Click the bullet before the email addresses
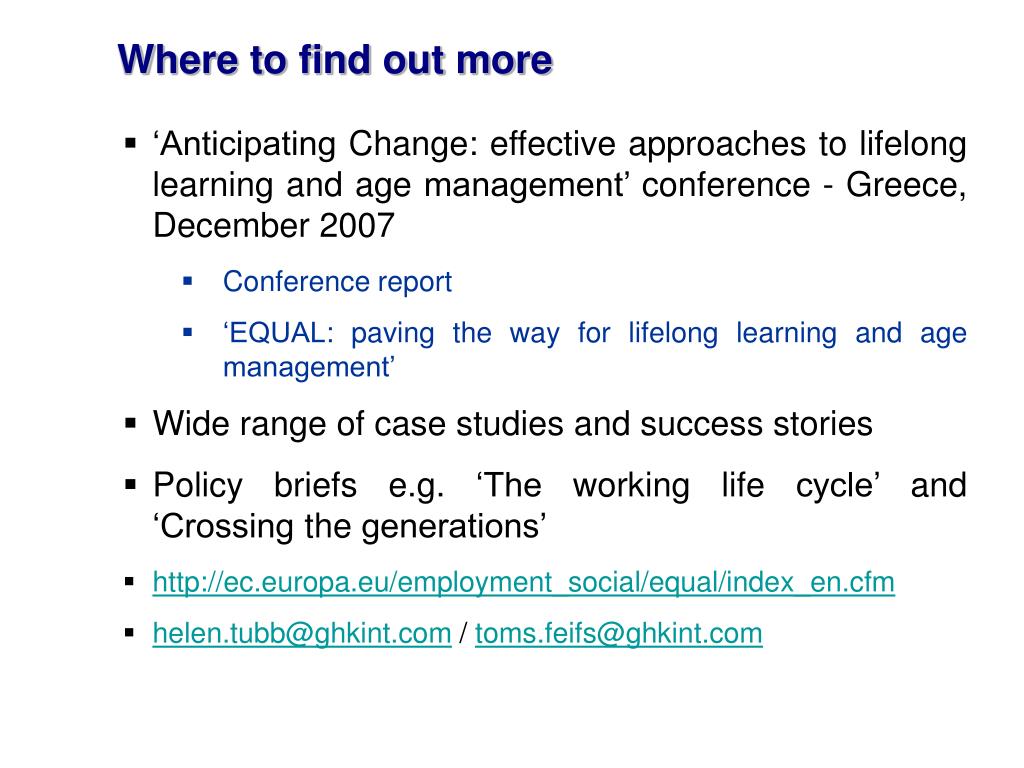This screenshot has width=1024, height=768. (129, 632)
